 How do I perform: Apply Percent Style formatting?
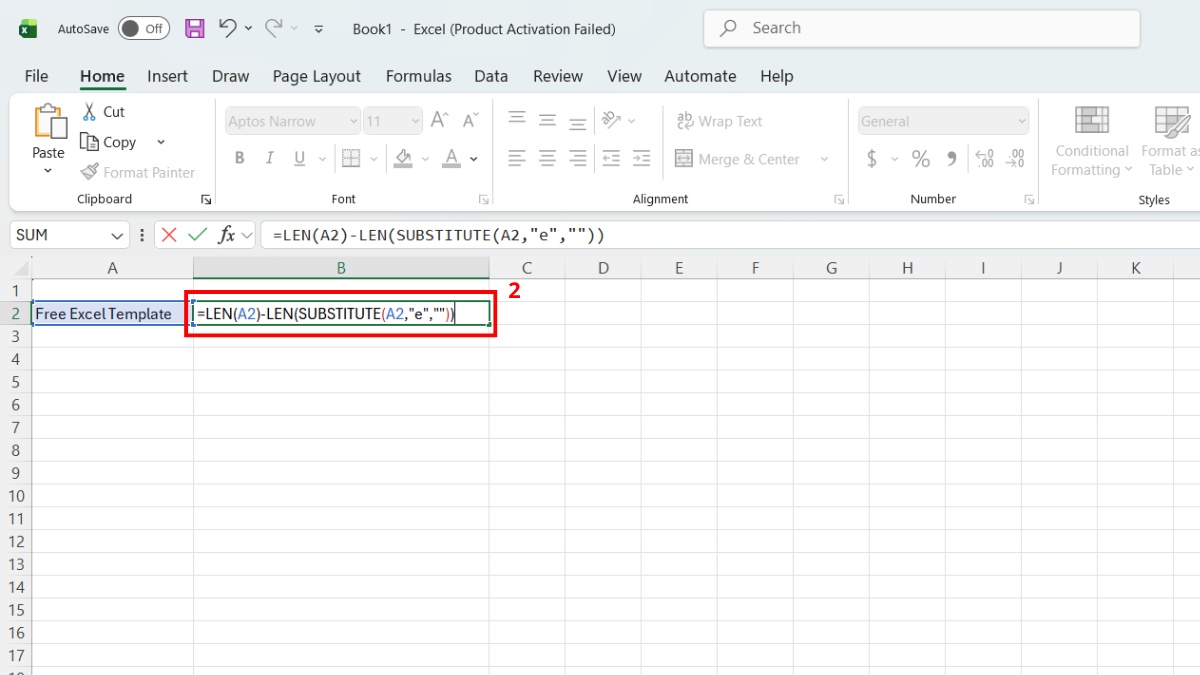click(921, 158)
